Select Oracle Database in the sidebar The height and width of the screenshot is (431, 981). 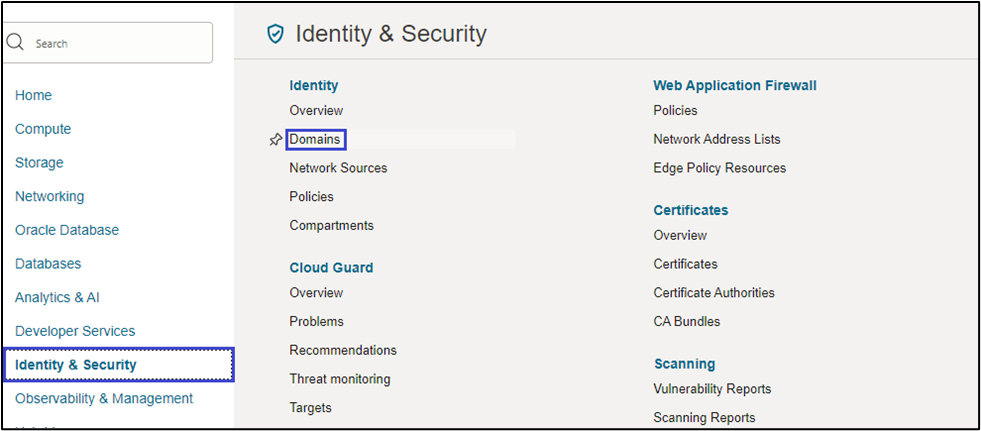point(67,230)
